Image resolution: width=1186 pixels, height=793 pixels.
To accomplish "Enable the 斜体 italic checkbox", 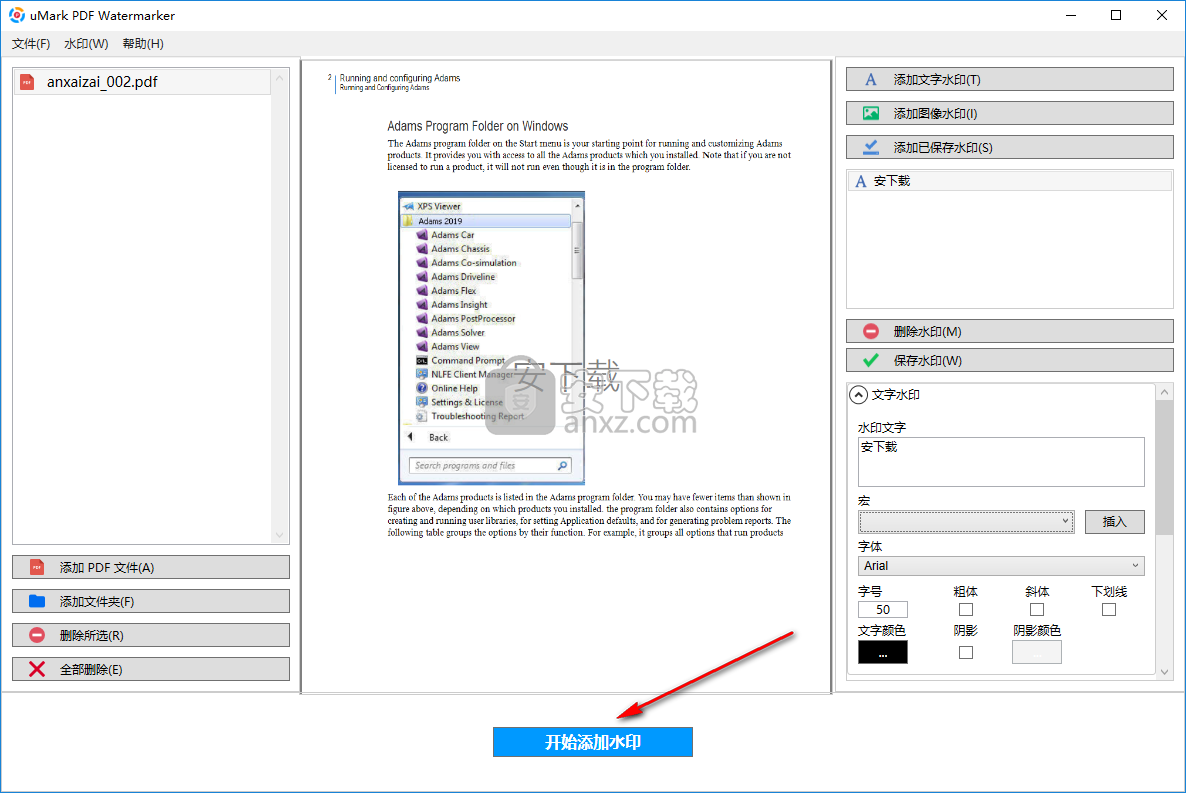I will [1037, 610].
